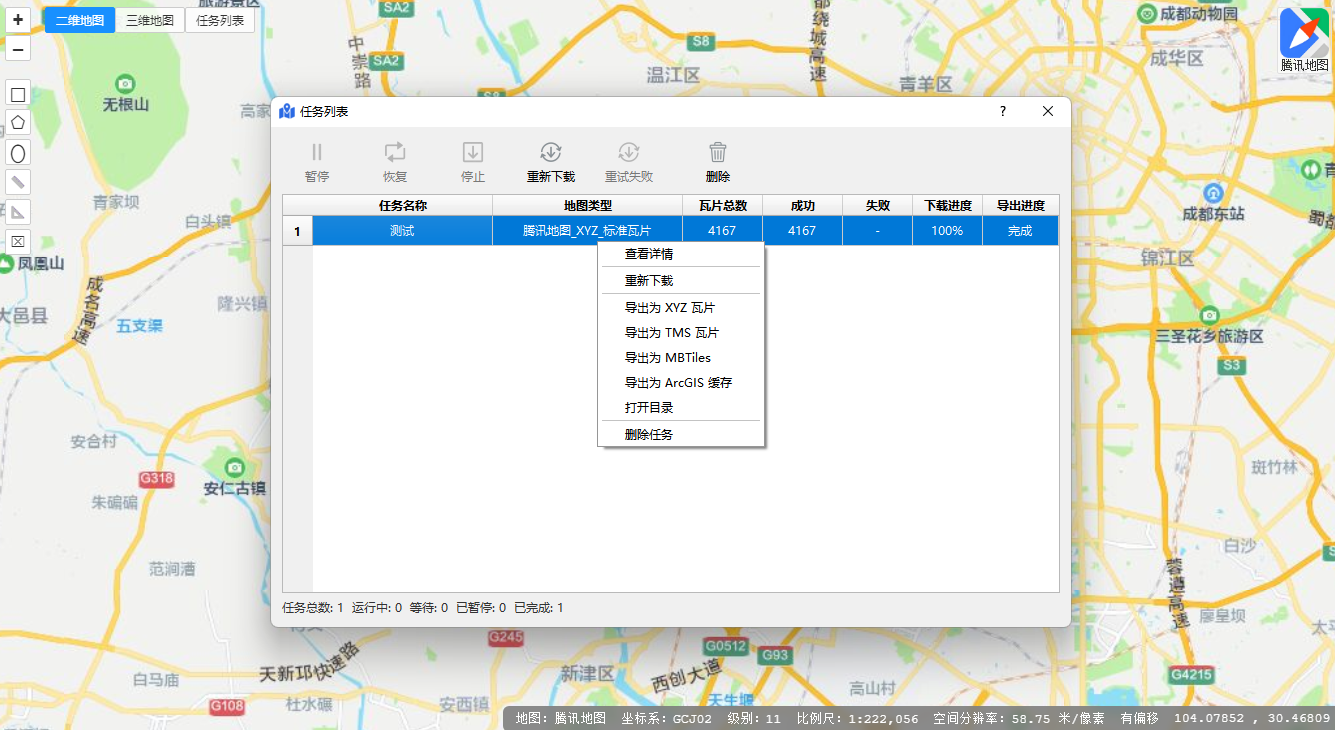This screenshot has height=730, width=1335.
Task: Open the 任务列表 tab
Action: [x=220, y=20]
